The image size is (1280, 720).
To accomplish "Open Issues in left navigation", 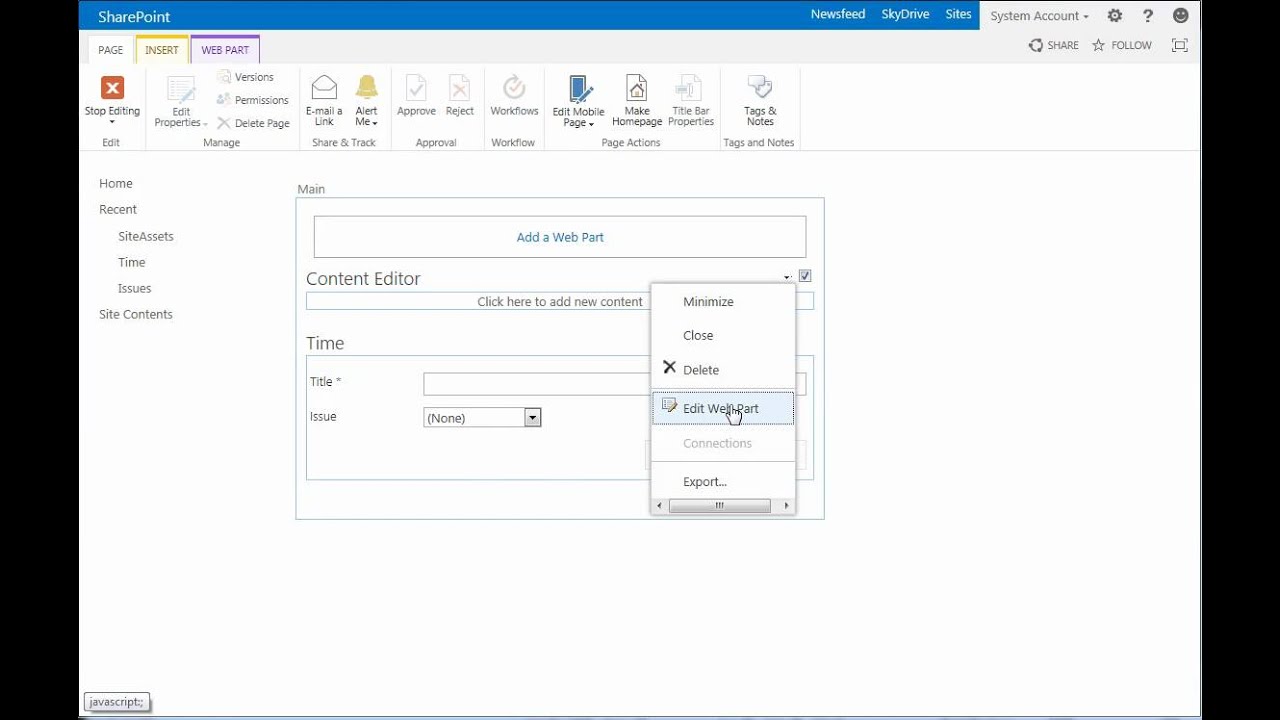I will (x=135, y=289).
